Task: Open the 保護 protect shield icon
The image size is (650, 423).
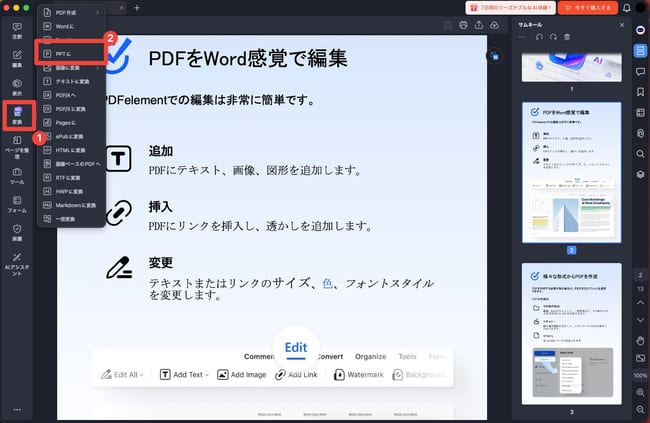Action: [x=17, y=233]
